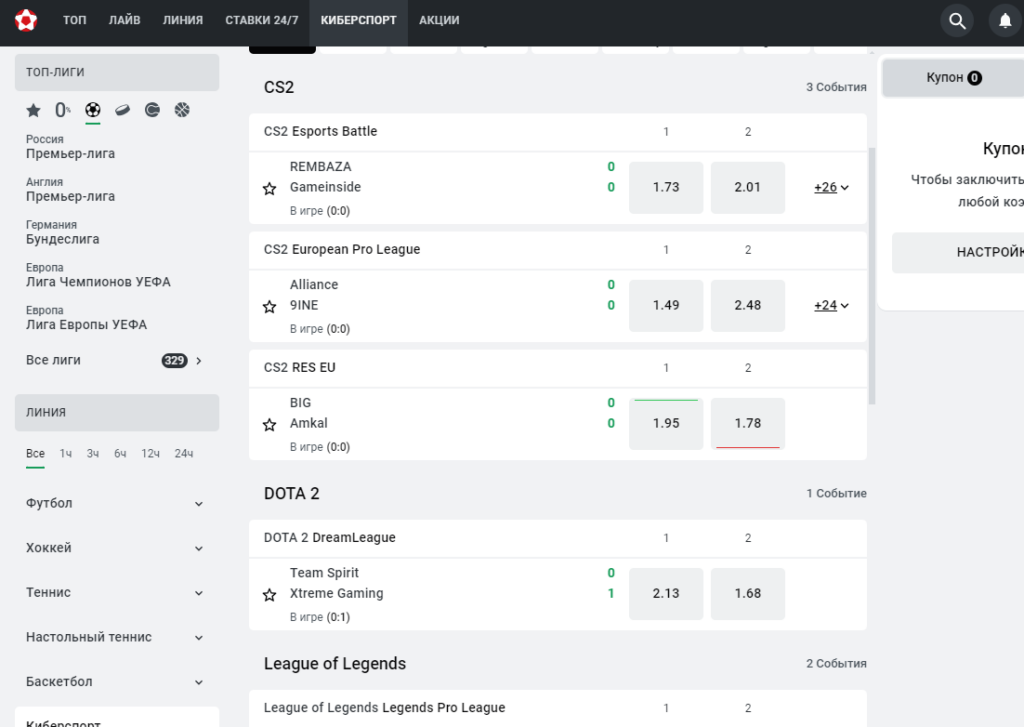Go home via the red soccer logo
Image resolution: width=1024 pixels, height=727 pixels.
pos(25,20)
